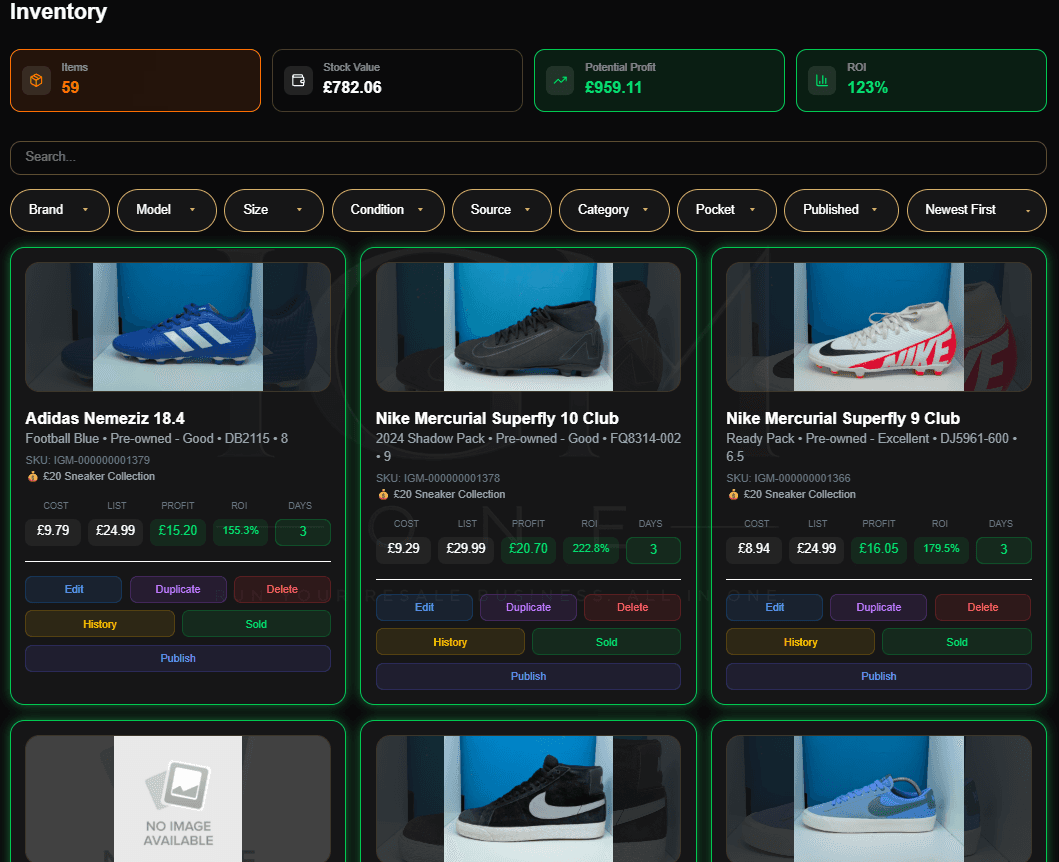This screenshot has height=862, width=1059.
Task: Click SKU IGM-000000001379 text
Action: (88, 460)
